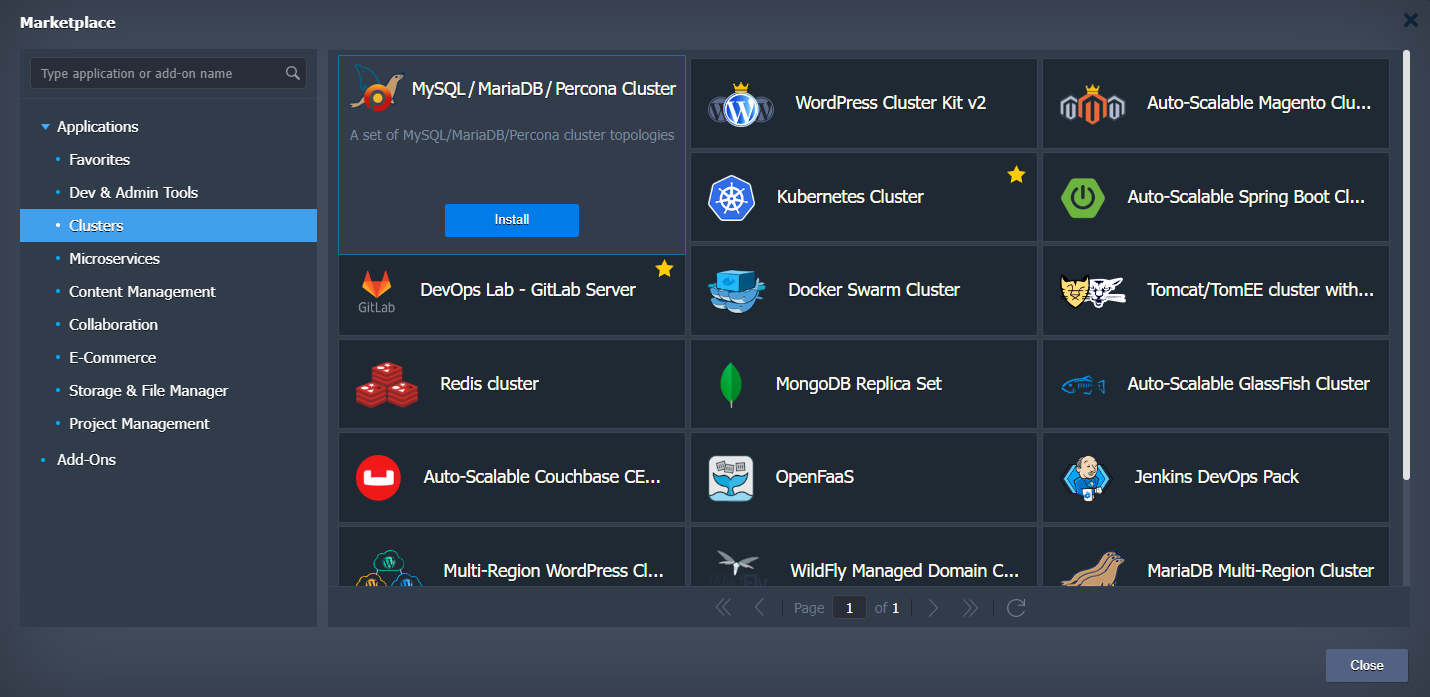
Task: Select the Clusters category
Action: [168, 226]
